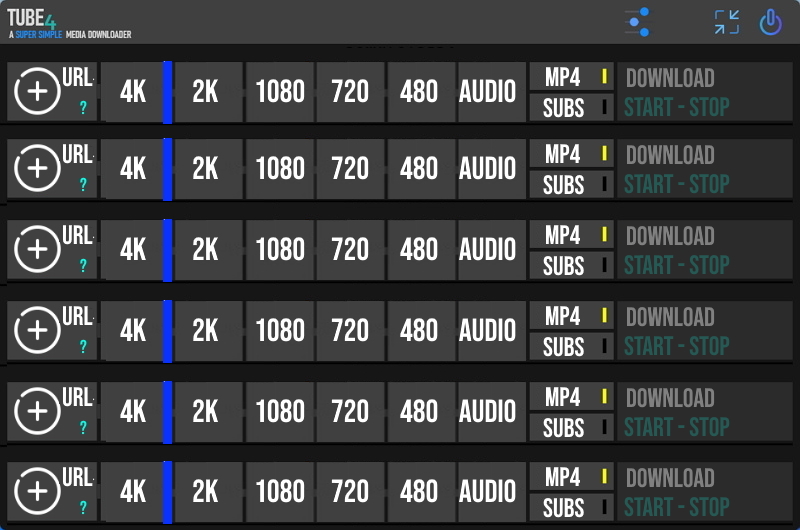Toggle SUBS in the first row
This screenshot has width=800, height=530.
[x=571, y=108]
